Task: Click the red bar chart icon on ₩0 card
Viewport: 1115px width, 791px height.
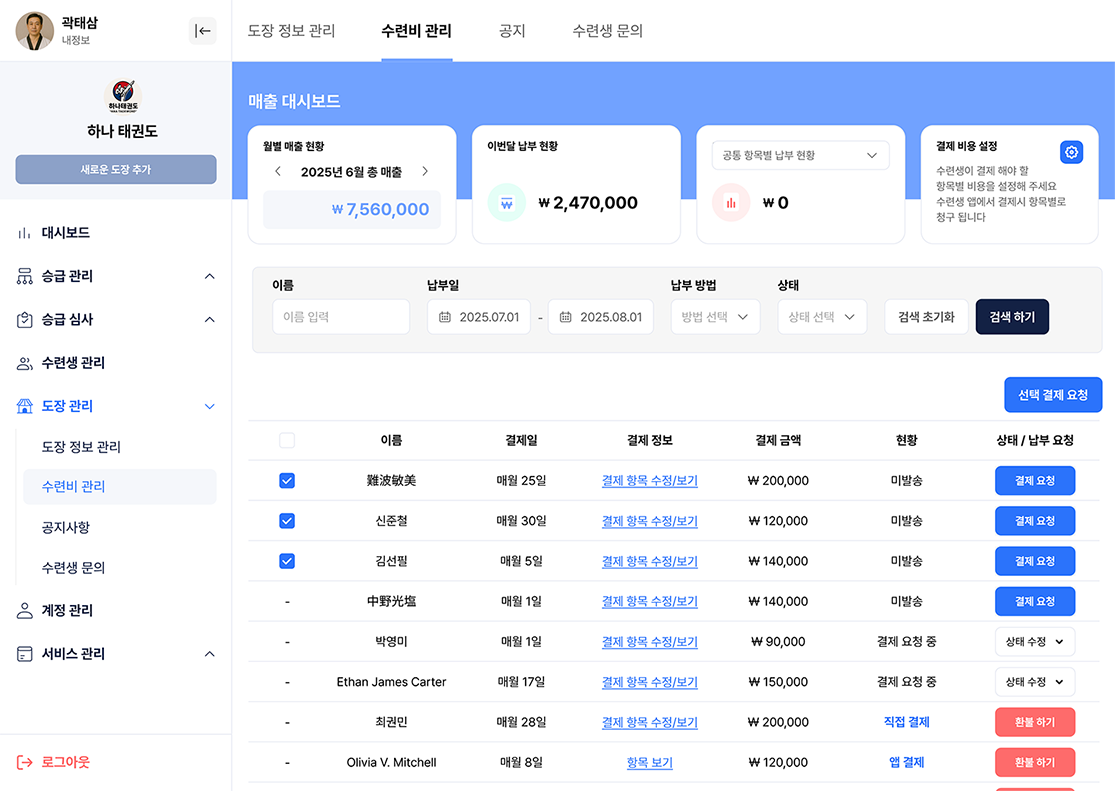Action: (730, 202)
